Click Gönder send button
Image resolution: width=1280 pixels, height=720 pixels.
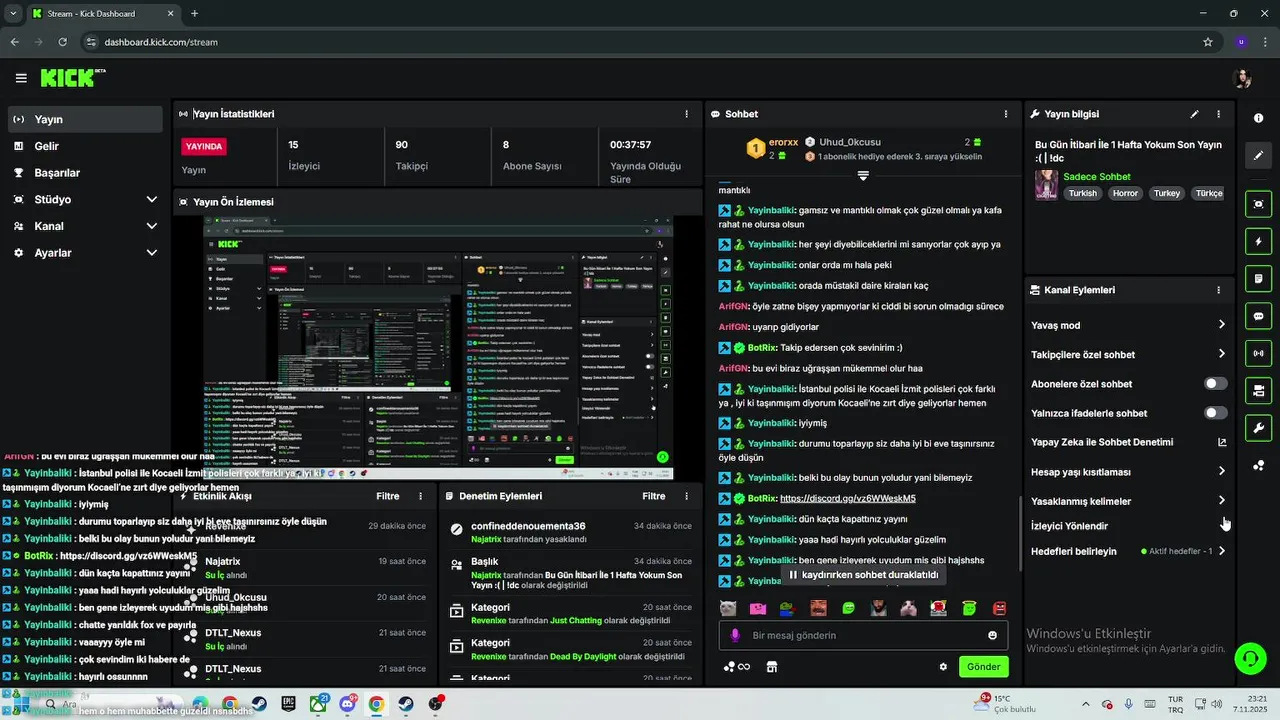tap(983, 667)
